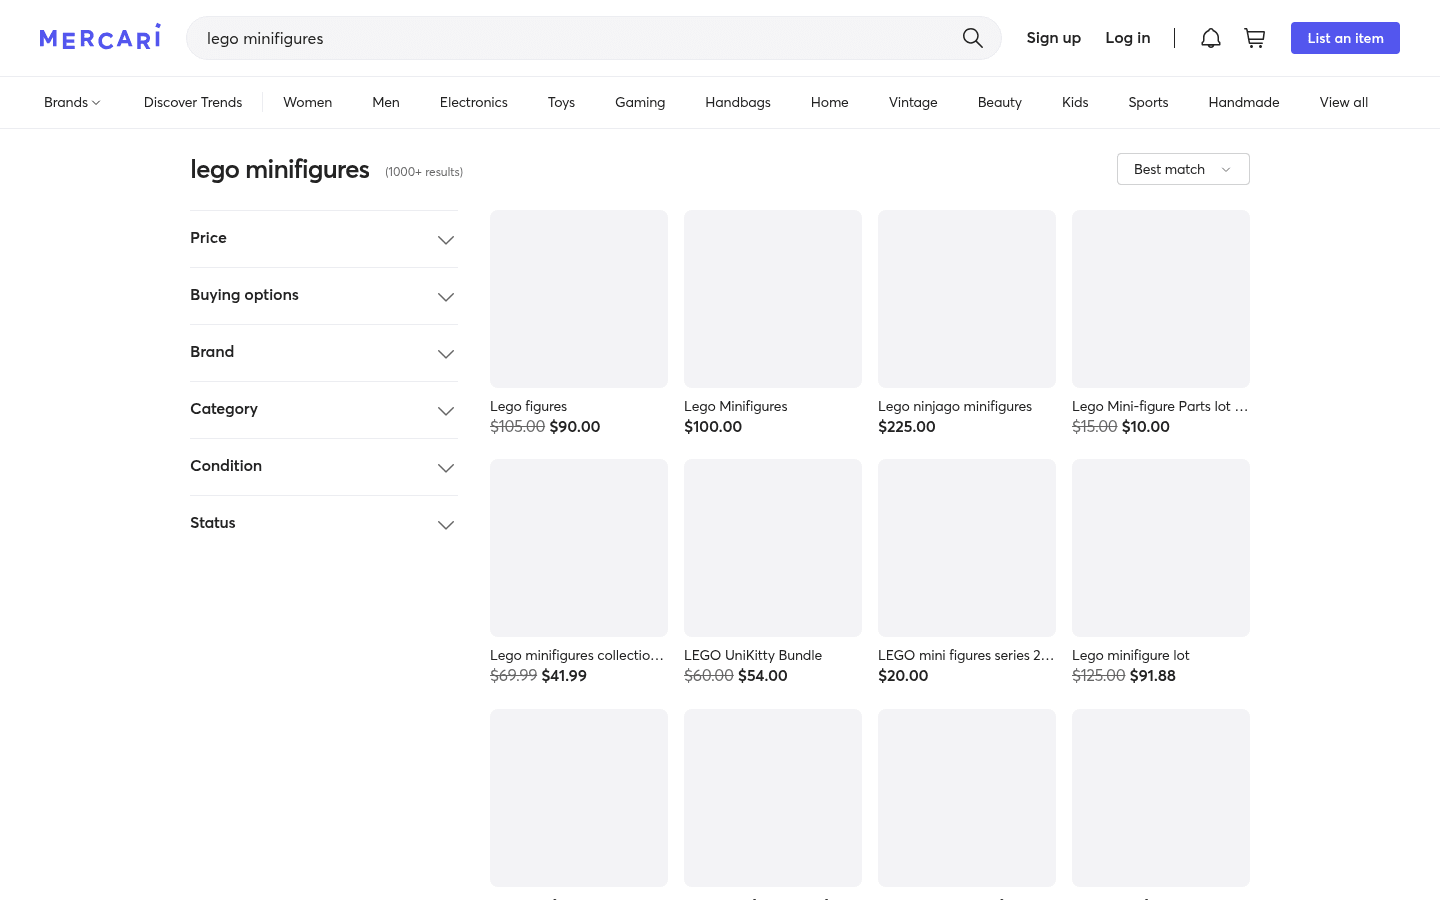Click List an item button
The height and width of the screenshot is (900, 1440).
coord(1345,38)
